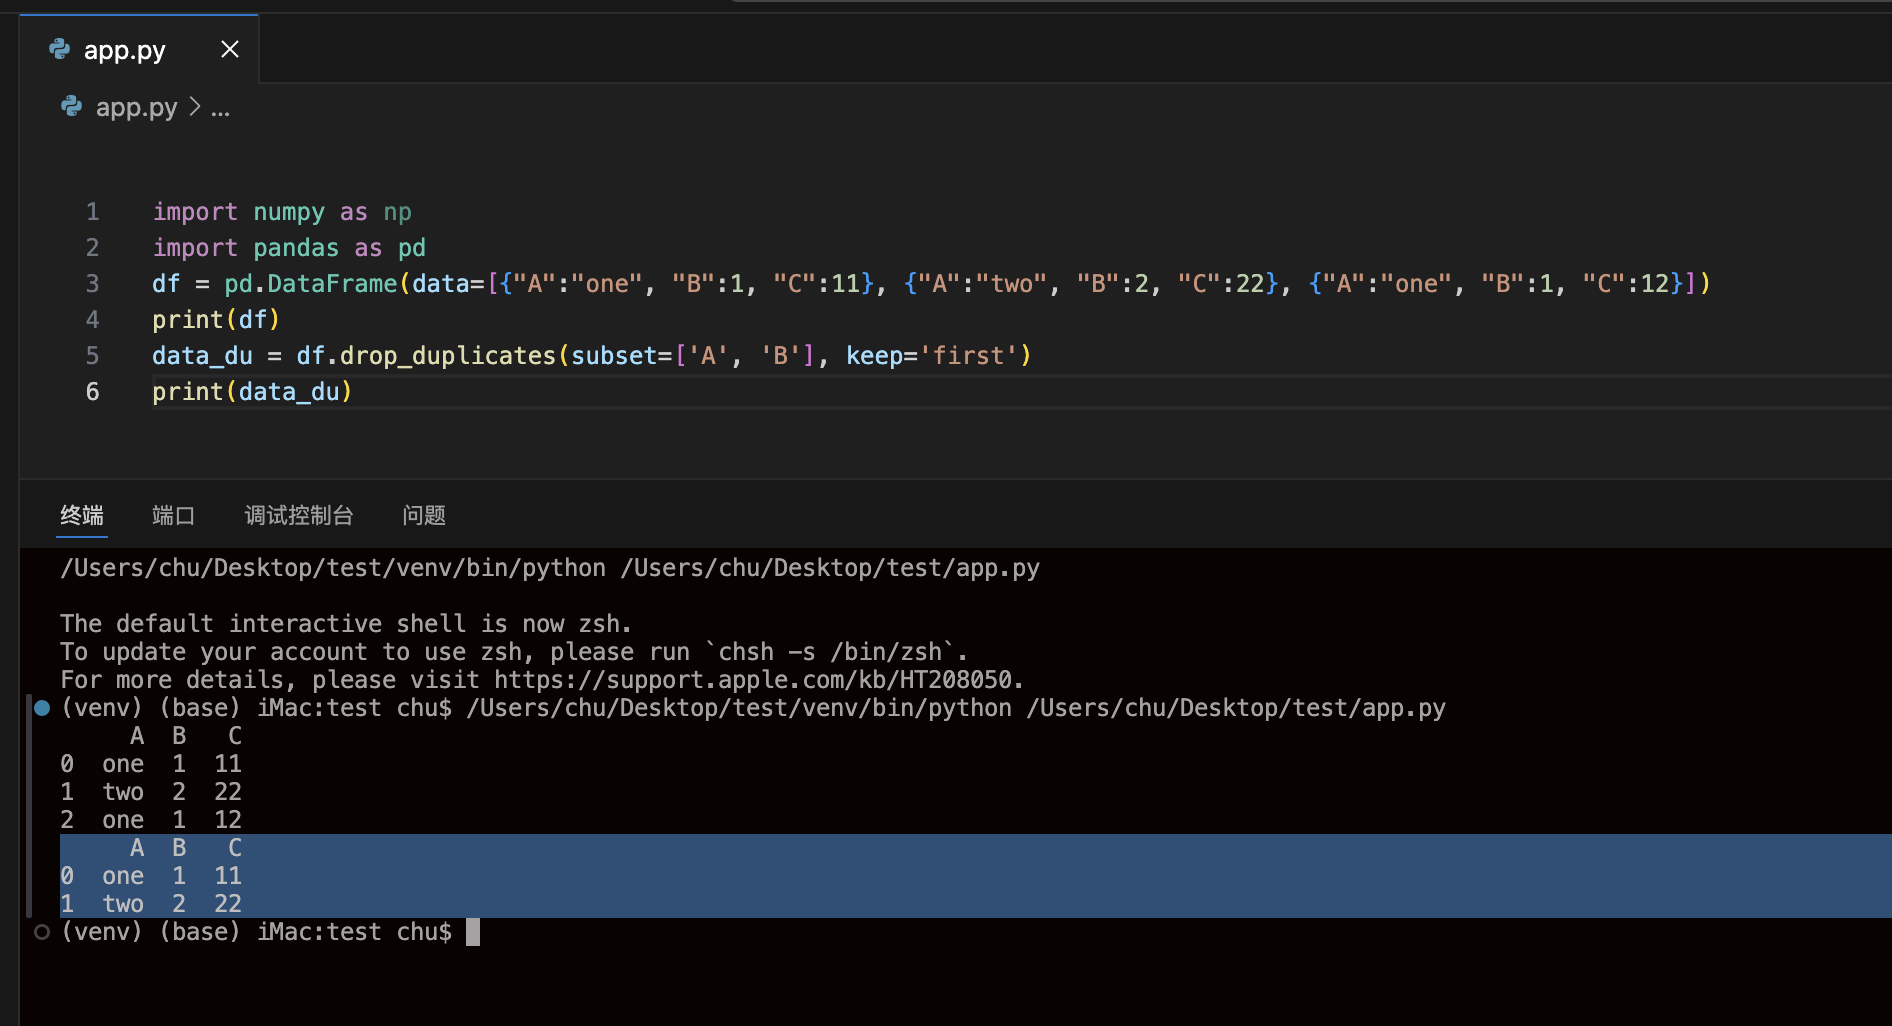Focus the terminal prompt cursor
The width and height of the screenshot is (1892, 1026).
click(473, 932)
